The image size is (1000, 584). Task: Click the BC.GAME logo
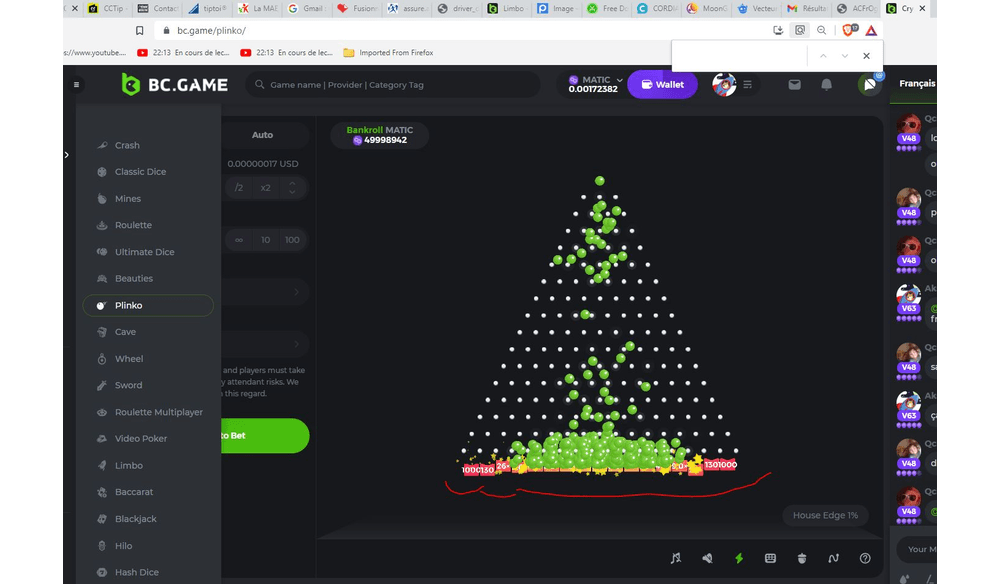coord(175,85)
